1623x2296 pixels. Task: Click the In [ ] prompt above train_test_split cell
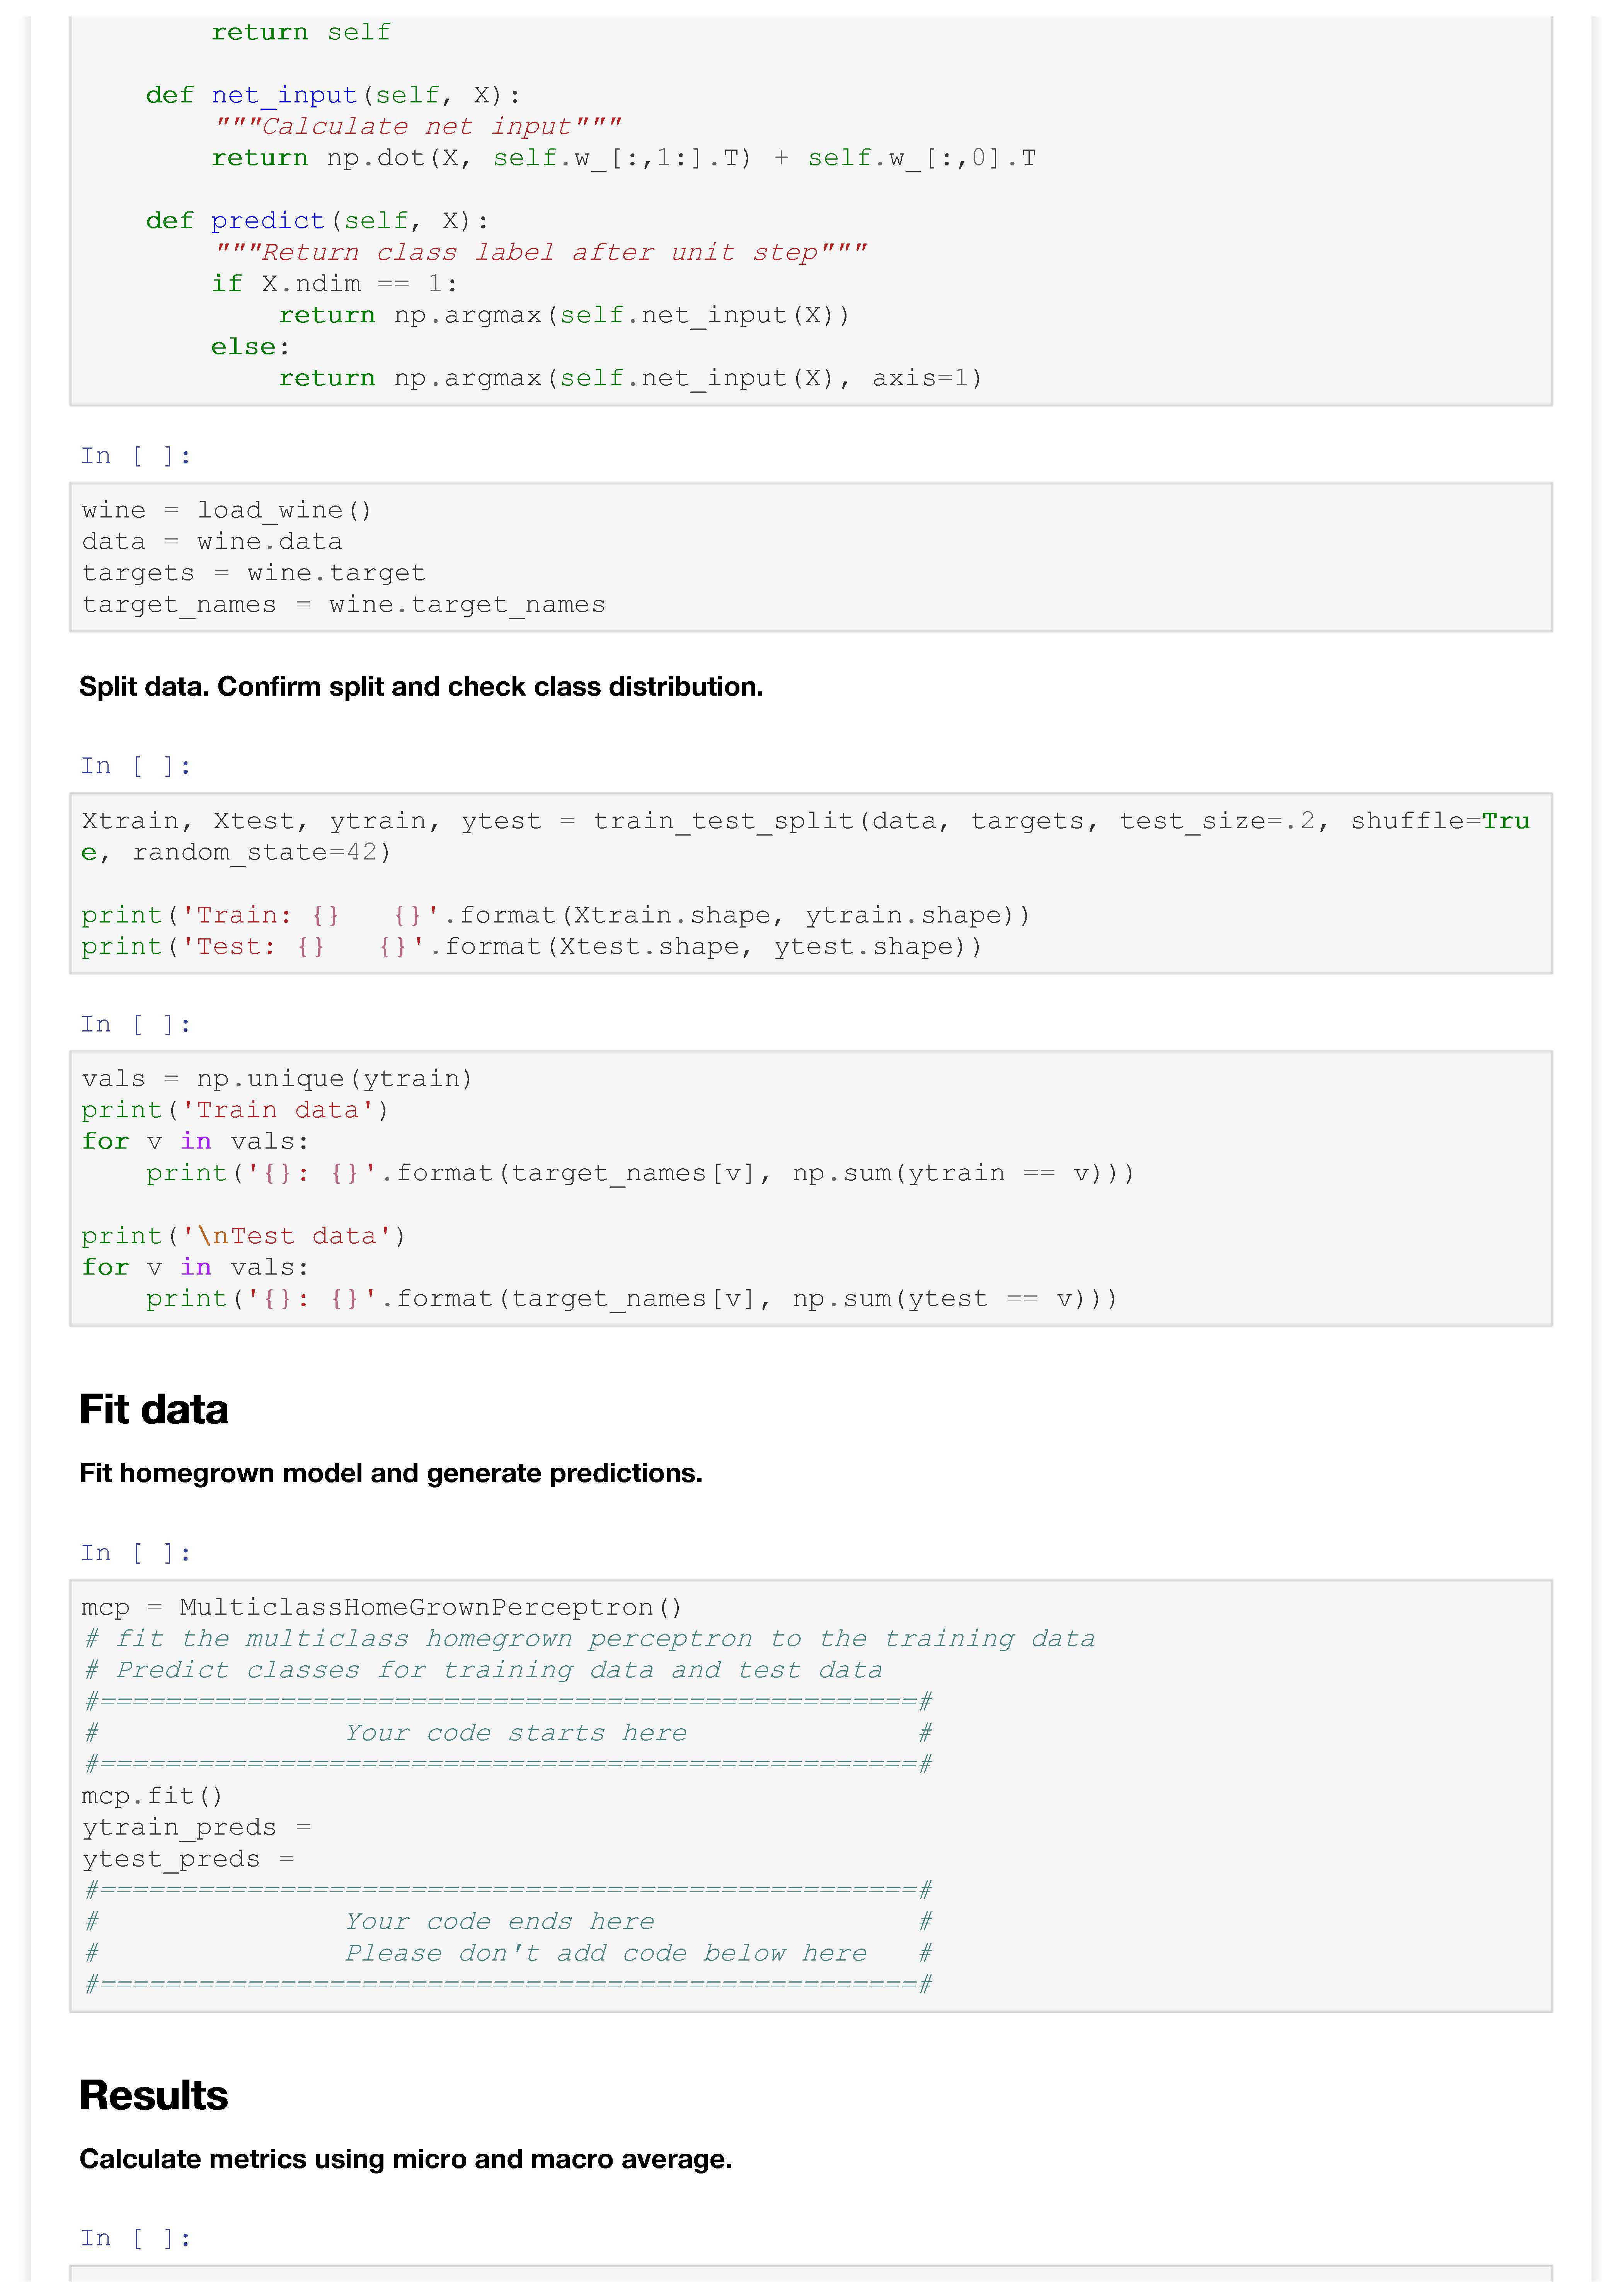[x=136, y=766]
